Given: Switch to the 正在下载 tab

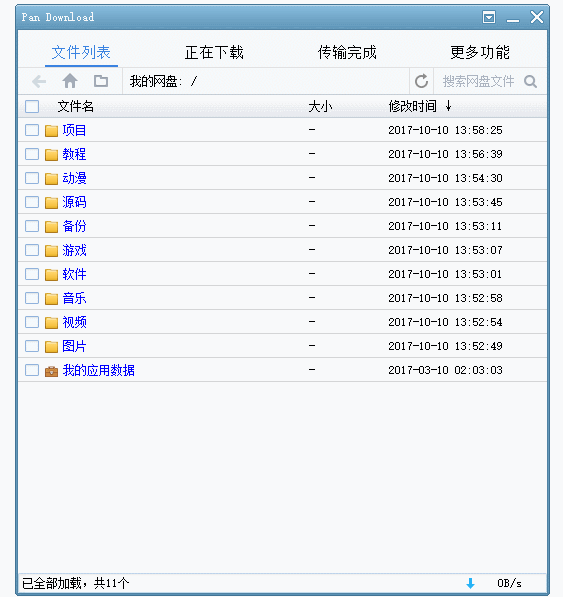Looking at the screenshot, I should point(214,52).
